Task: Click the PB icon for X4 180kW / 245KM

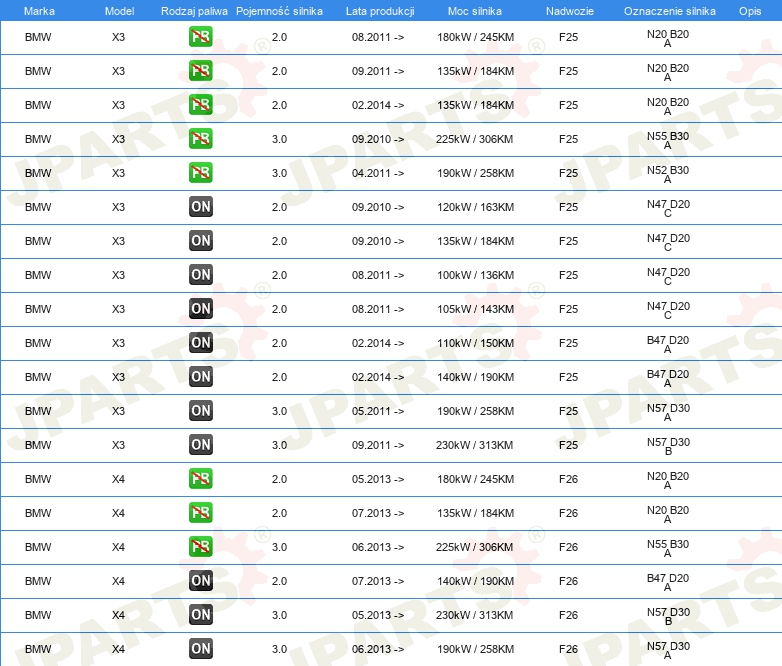Action: pos(201,479)
